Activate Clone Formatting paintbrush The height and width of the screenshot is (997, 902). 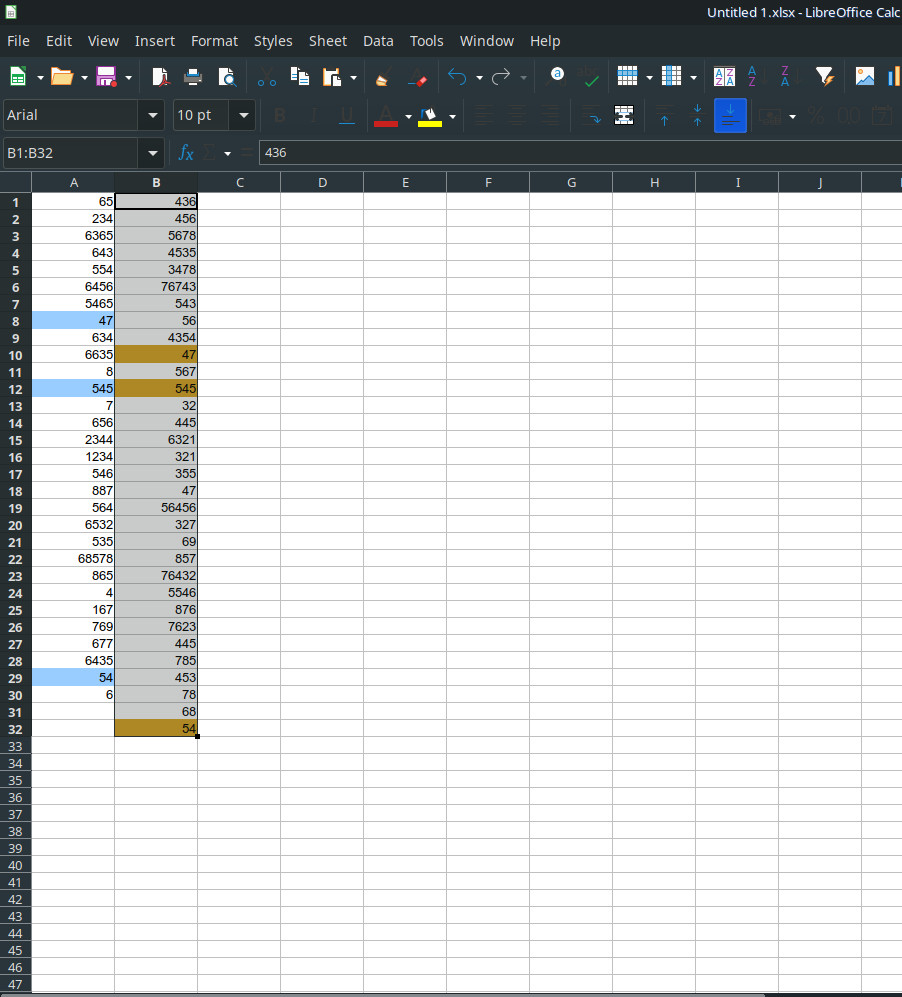click(x=383, y=77)
